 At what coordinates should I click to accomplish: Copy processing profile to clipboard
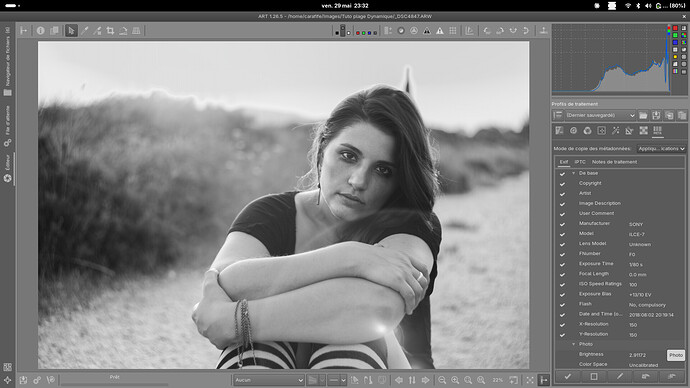[669, 115]
